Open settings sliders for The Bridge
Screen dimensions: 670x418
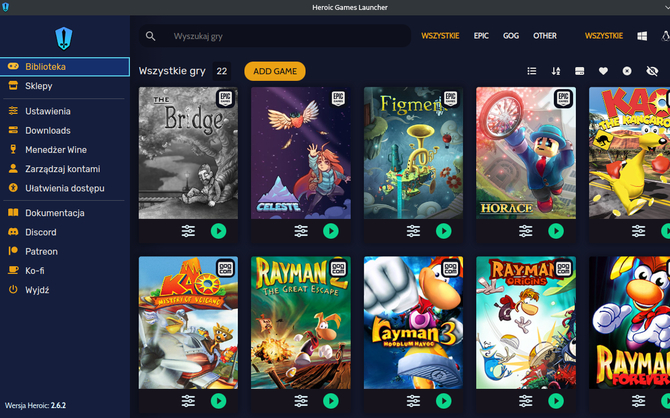pos(188,231)
